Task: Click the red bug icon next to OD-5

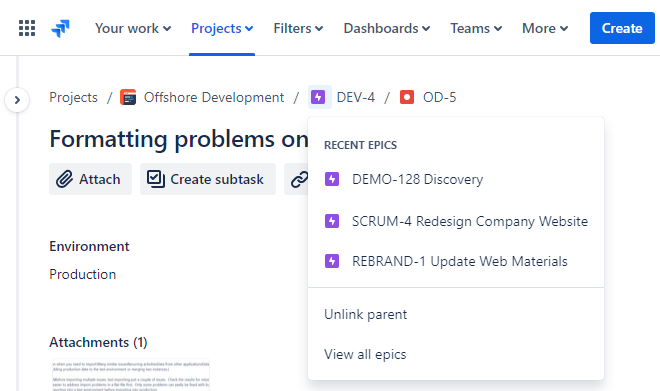Action: click(x=407, y=97)
